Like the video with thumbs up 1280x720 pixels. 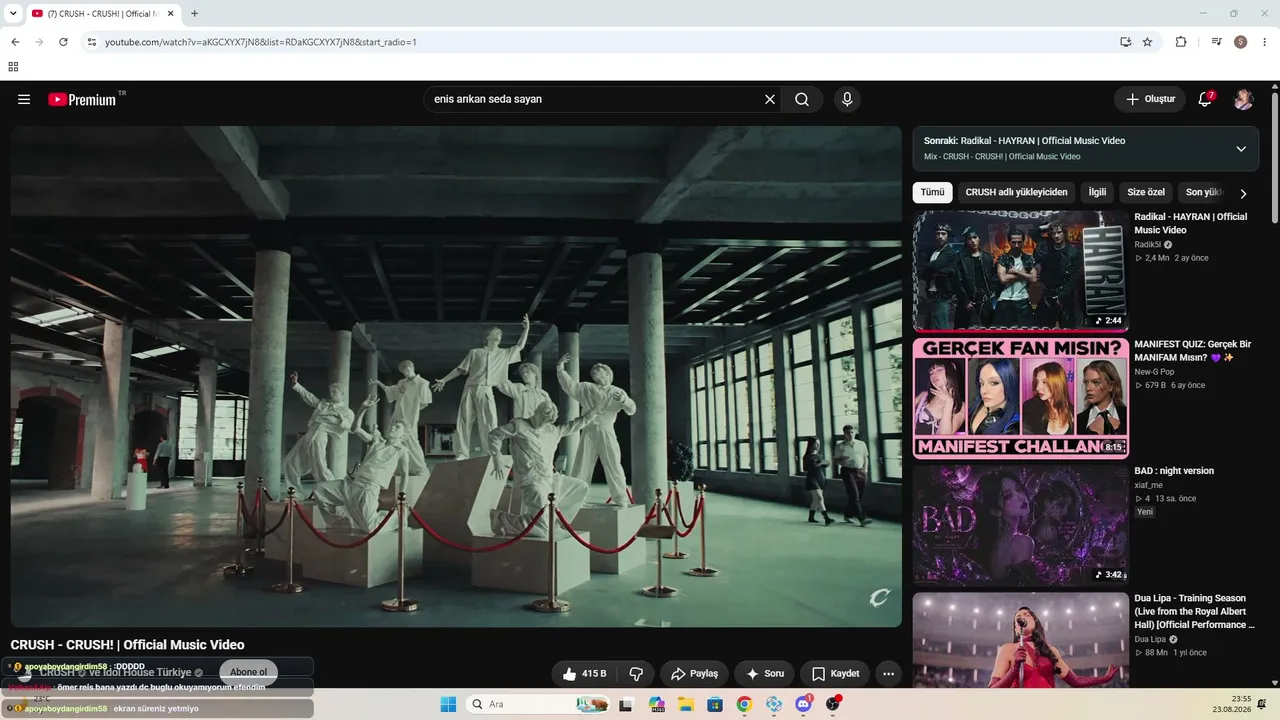[x=584, y=674]
